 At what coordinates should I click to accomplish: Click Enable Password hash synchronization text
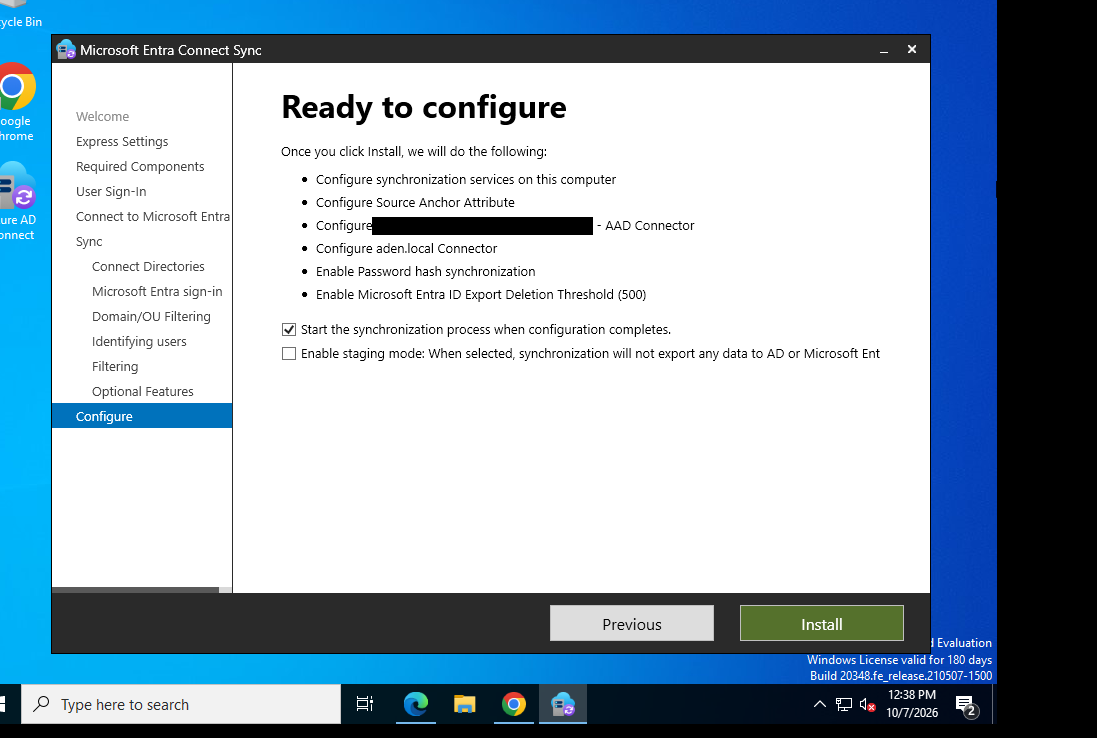pyautogui.click(x=425, y=271)
